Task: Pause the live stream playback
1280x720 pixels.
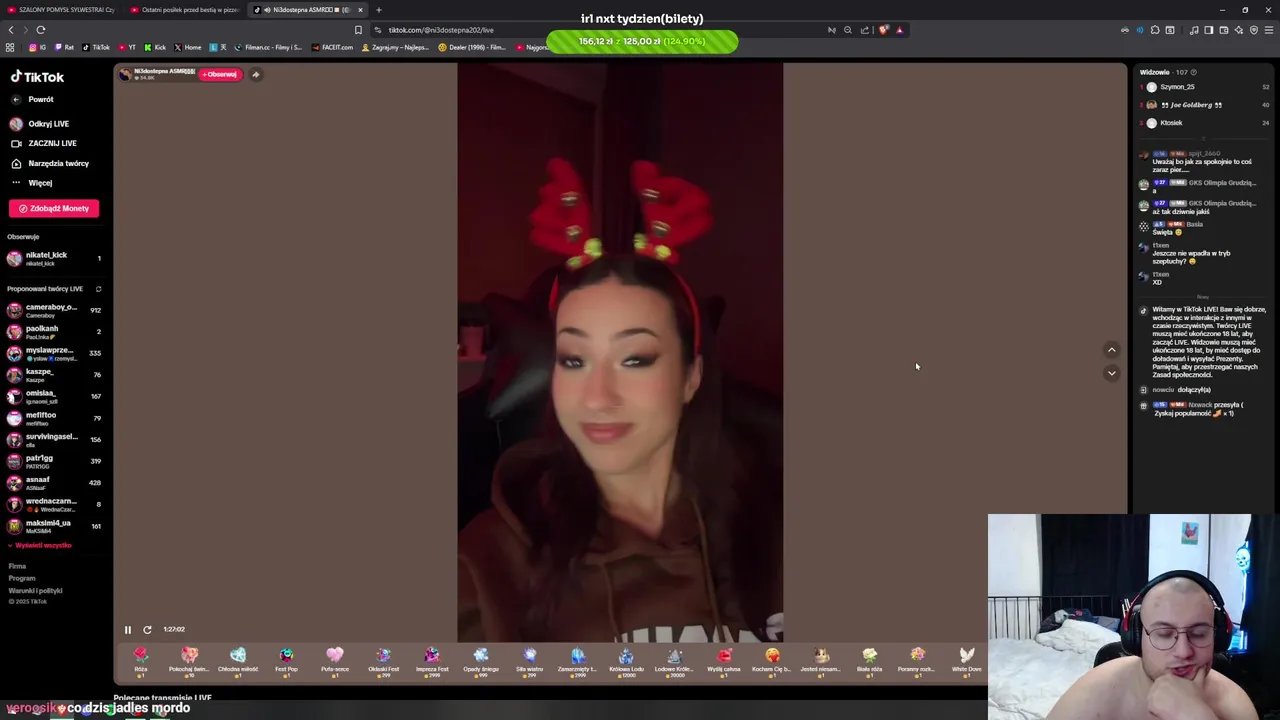Action: [128, 629]
